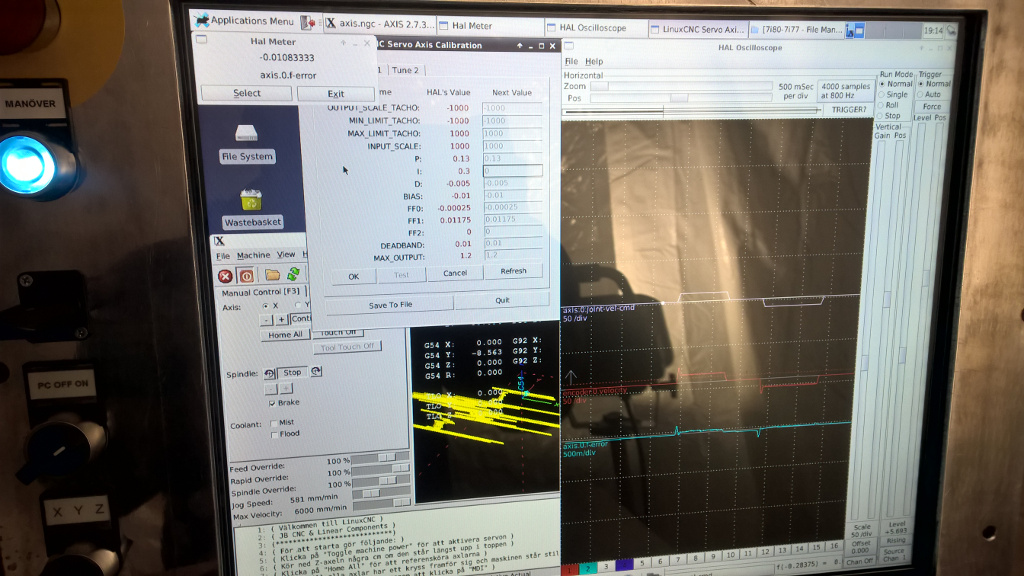
Task: Open the Wastebasket desktop icon
Action: 252,209
